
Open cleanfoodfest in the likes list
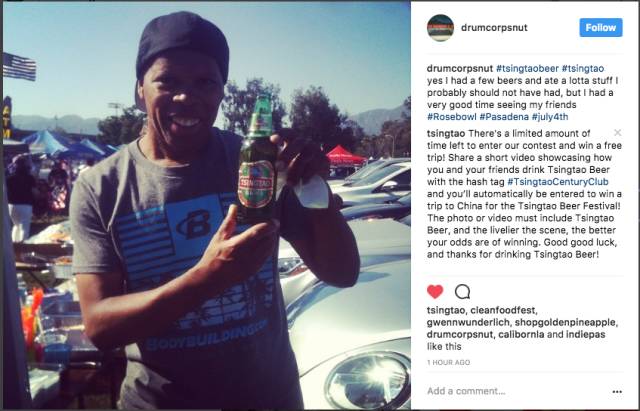coord(503,310)
